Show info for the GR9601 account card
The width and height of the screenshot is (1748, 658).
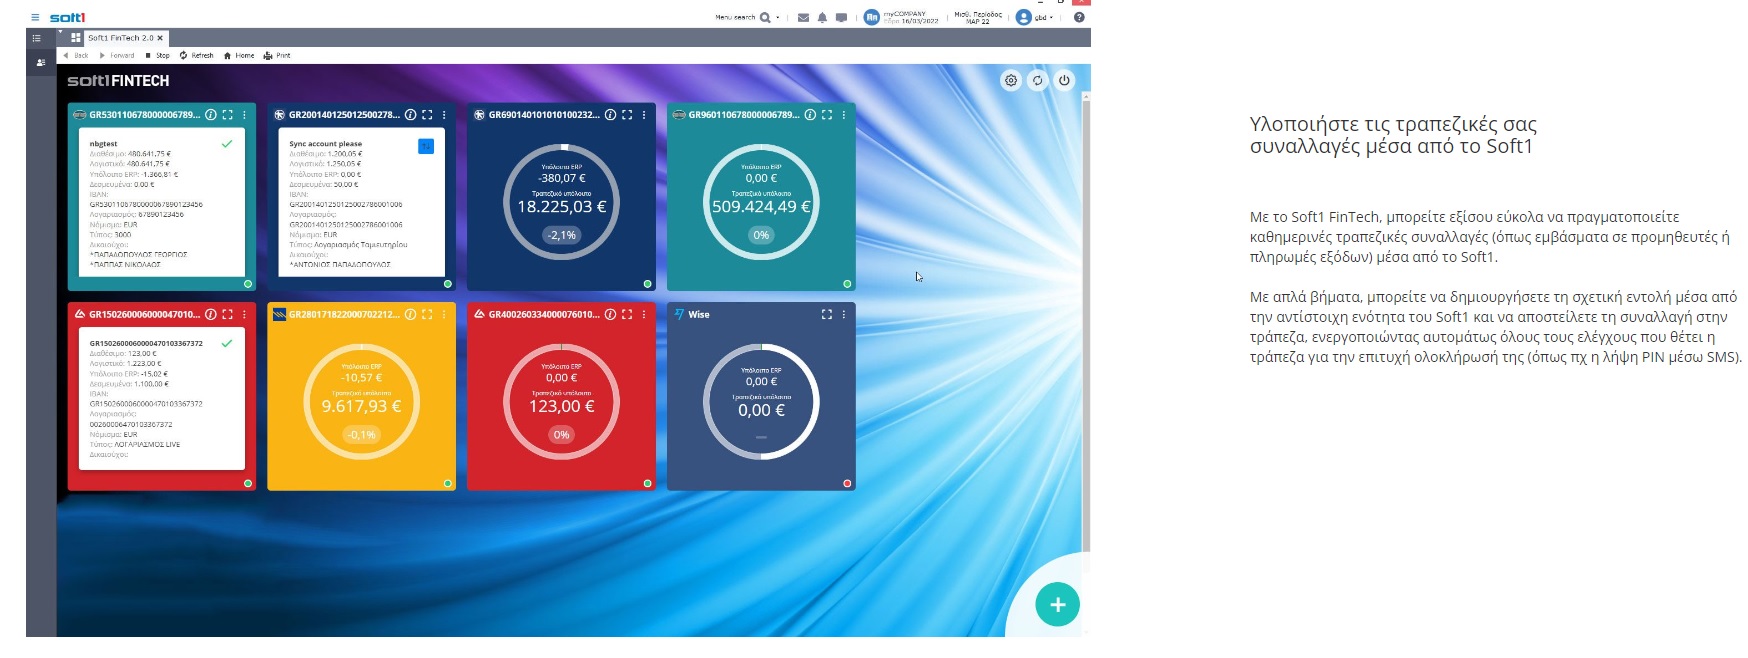[x=810, y=115]
